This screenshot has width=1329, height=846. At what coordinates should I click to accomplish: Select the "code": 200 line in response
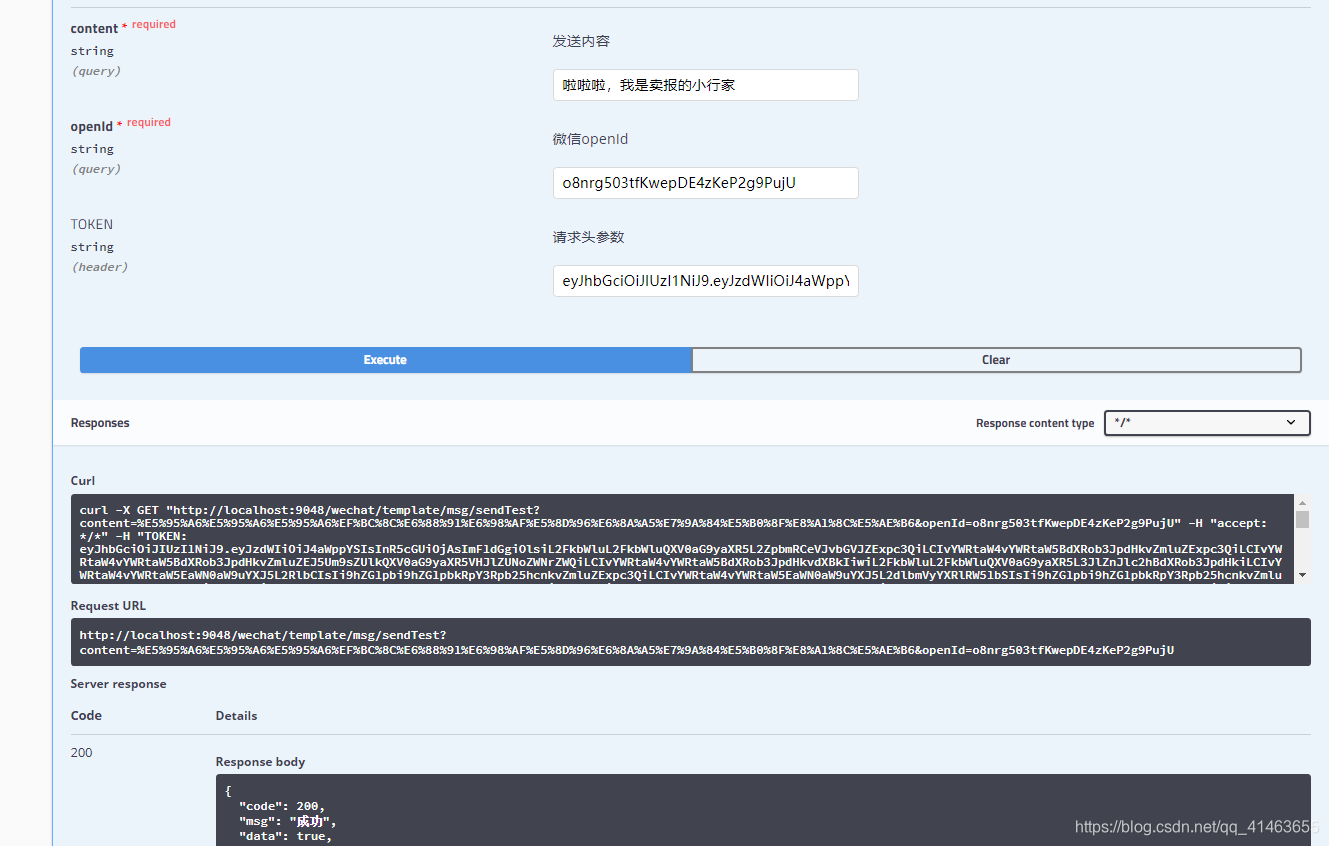point(281,806)
